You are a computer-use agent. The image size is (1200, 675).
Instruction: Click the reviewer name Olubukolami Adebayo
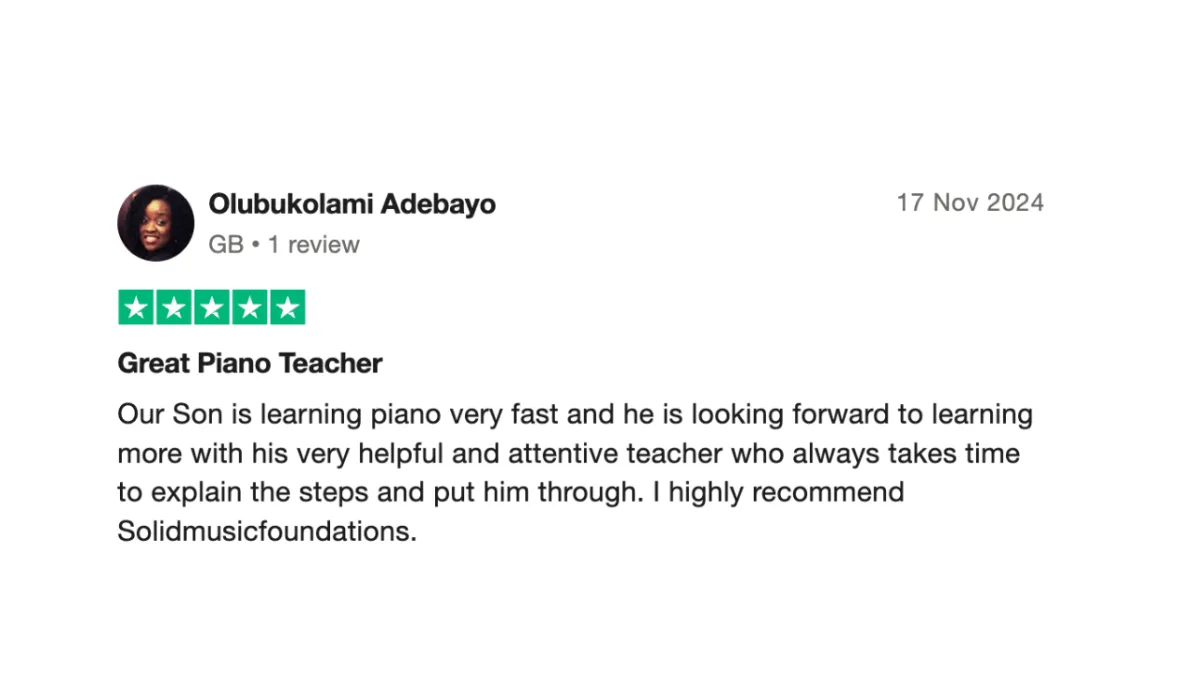(x=352, y=204)
